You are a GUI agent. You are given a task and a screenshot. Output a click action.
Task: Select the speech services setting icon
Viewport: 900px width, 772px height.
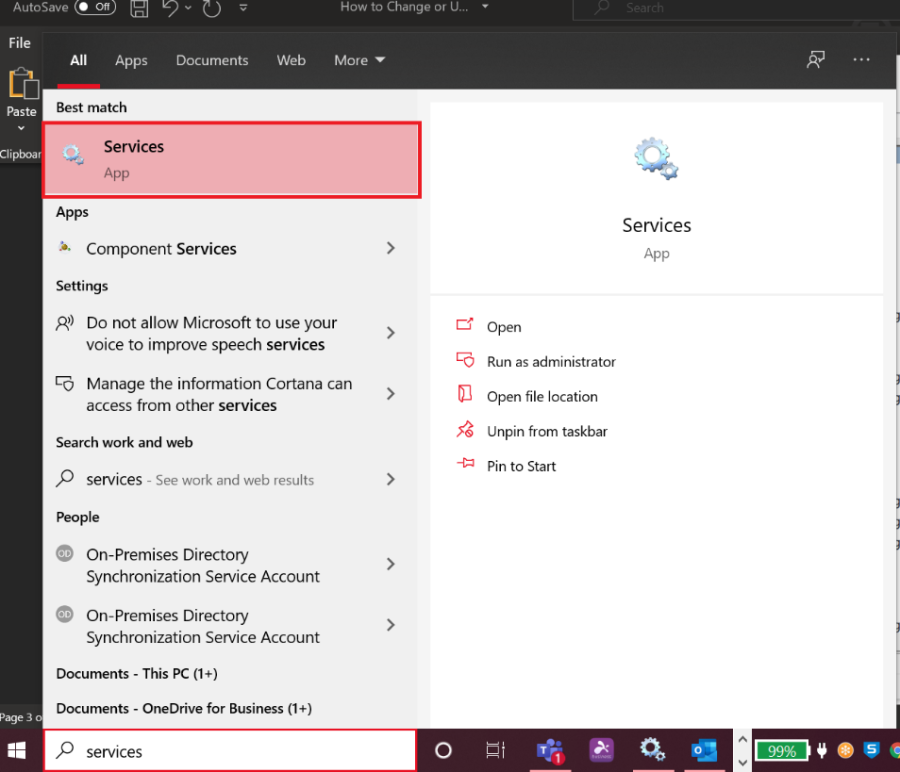click(65, 323)
